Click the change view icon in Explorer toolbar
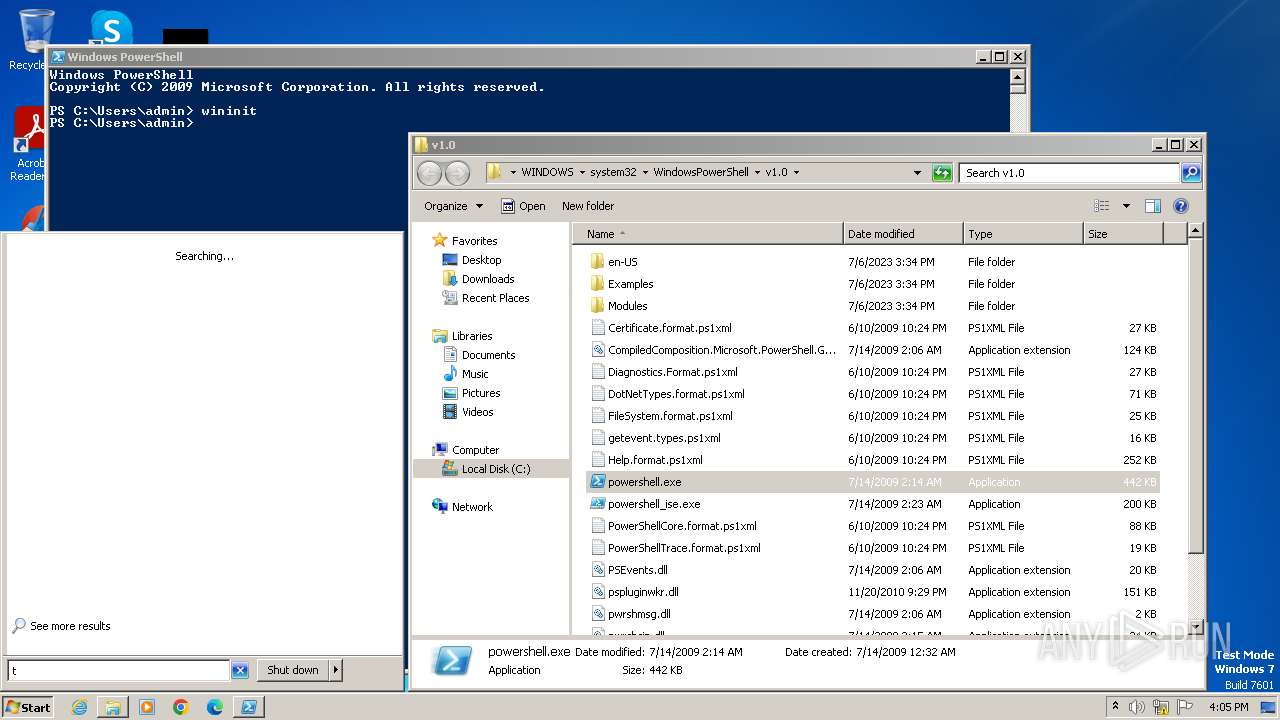The height and width of the screenshot is (720, 1280). 1102,206
